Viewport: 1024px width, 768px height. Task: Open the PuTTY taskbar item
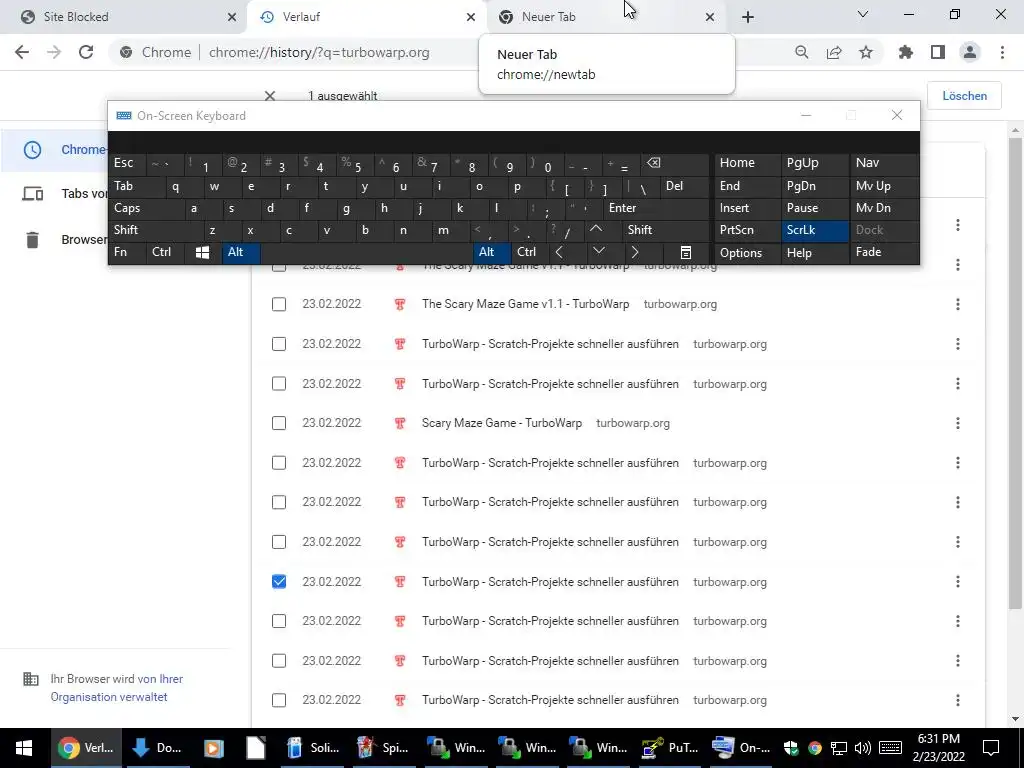point(669,748)
